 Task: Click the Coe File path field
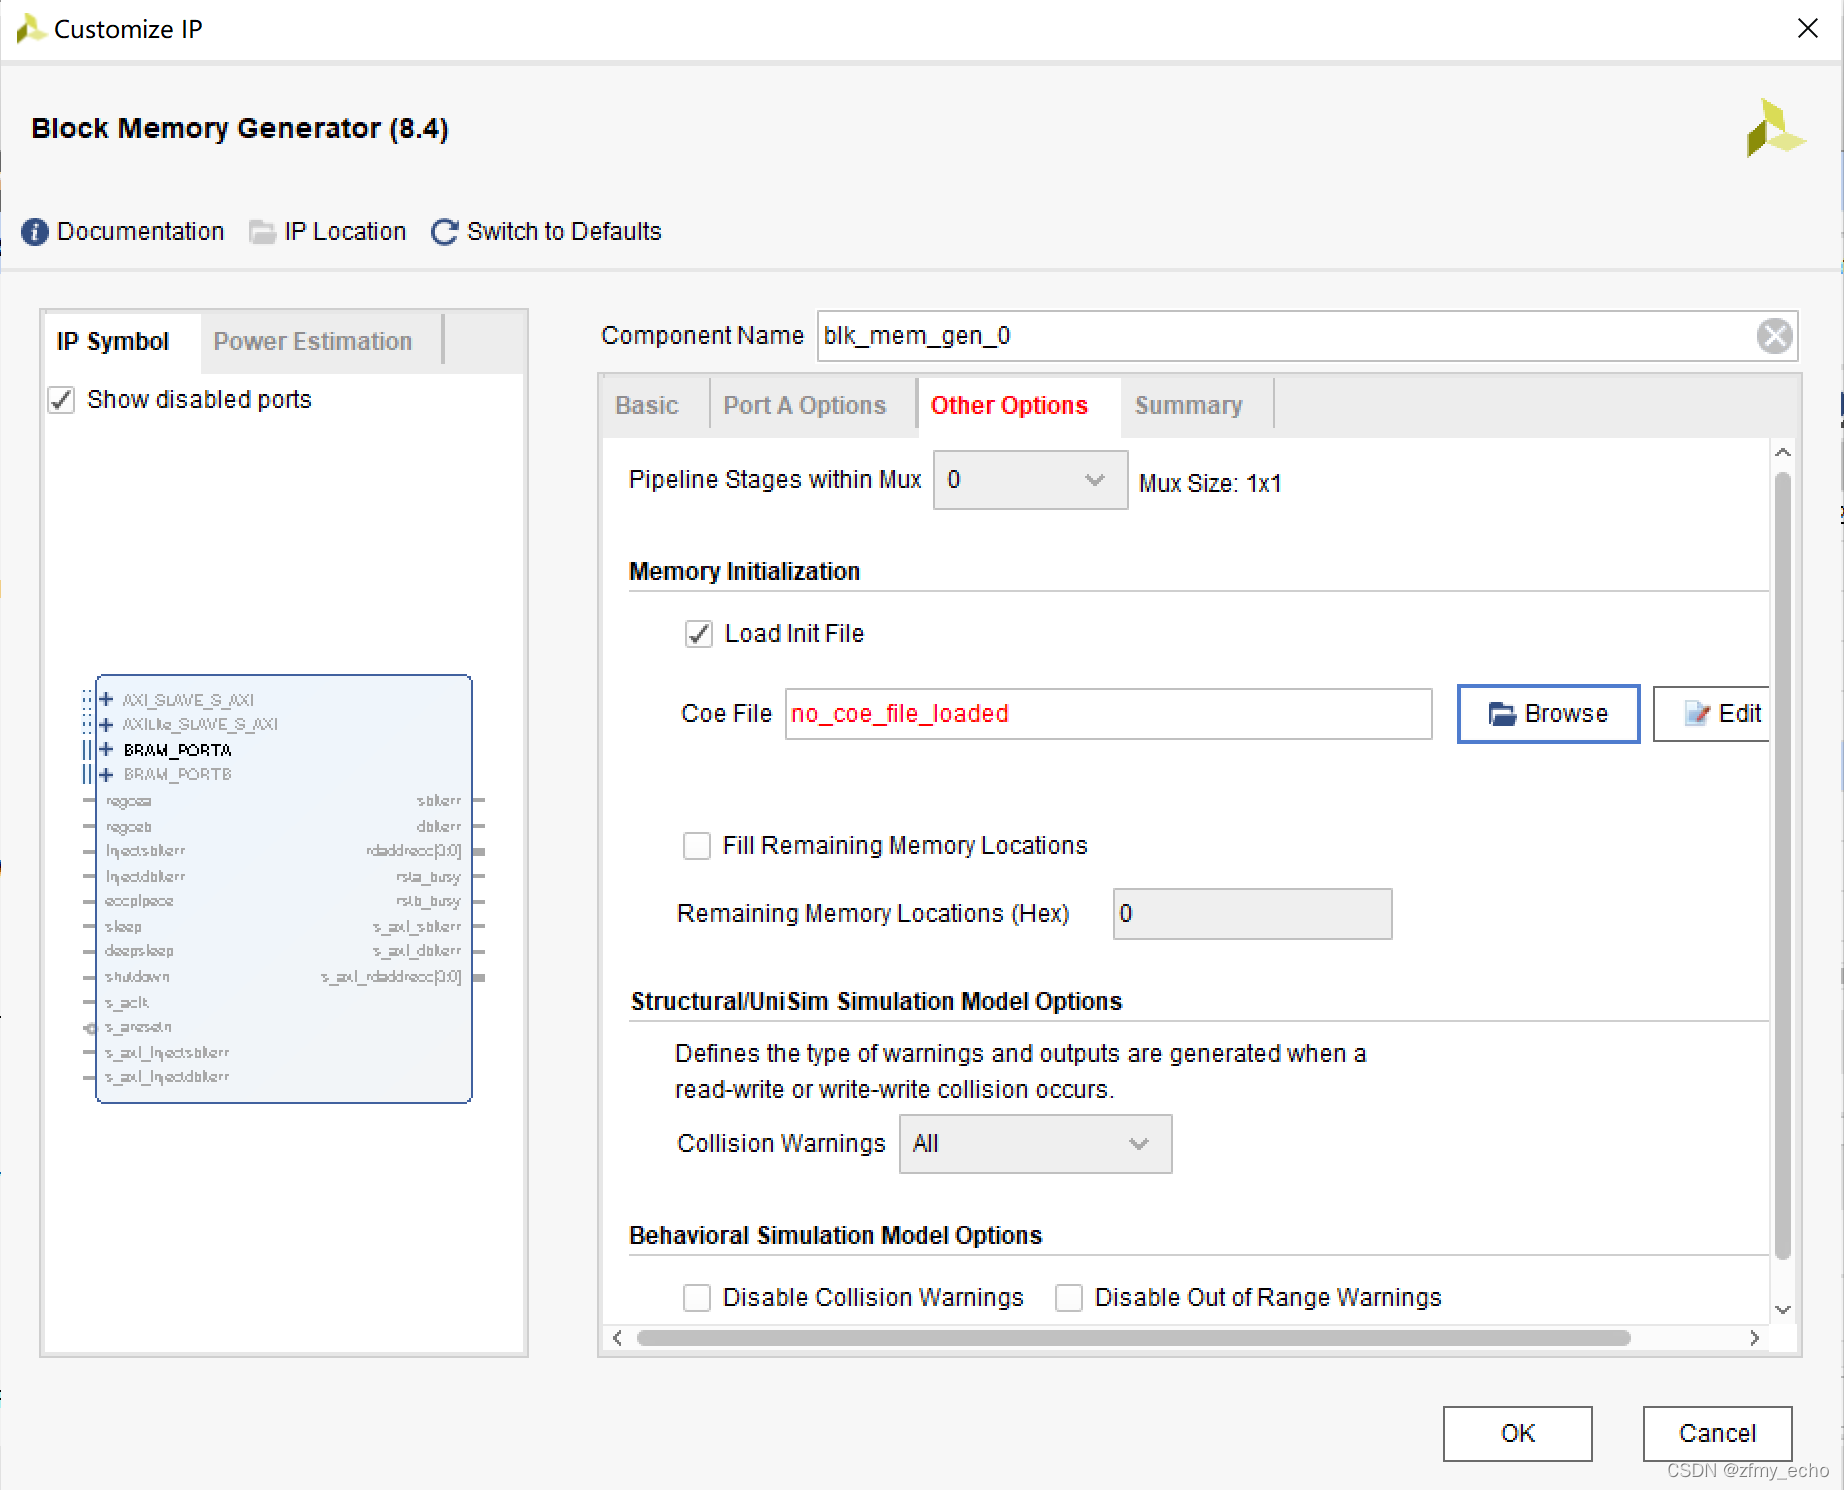tap(1109, 714)
